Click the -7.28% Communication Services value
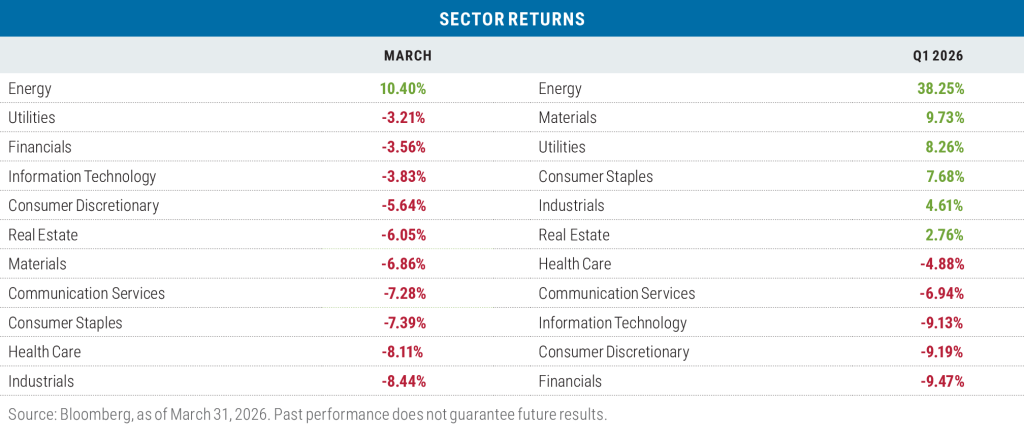 tap(403, 294)
